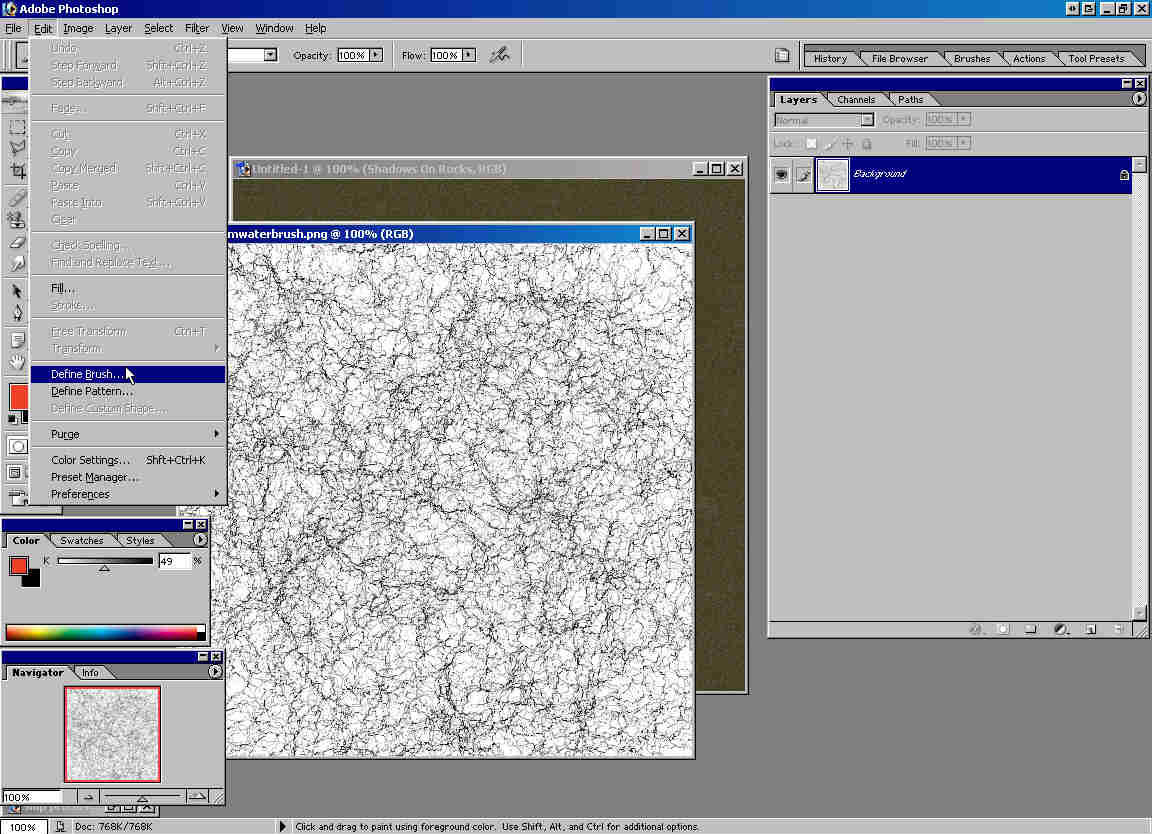Click the K value input field
This screenshot has height=834, width=1152.
tap(173, 562)
